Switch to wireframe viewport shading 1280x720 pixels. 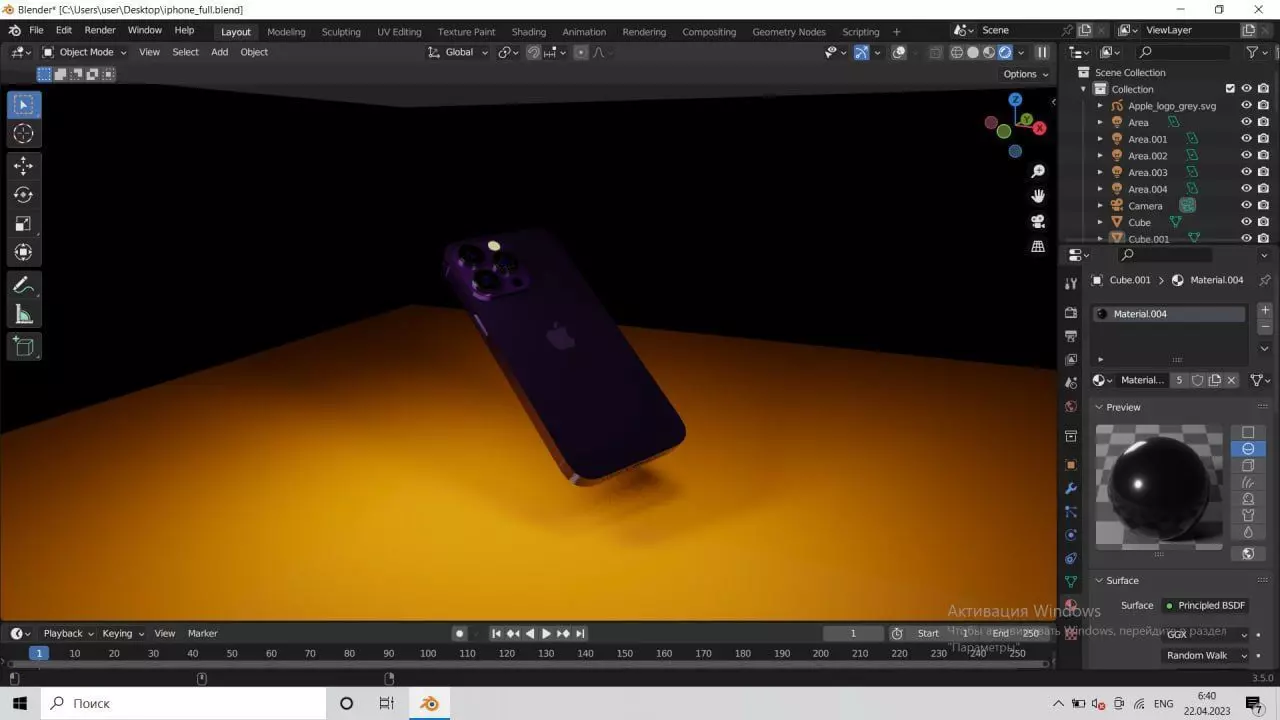coord(957,52)
